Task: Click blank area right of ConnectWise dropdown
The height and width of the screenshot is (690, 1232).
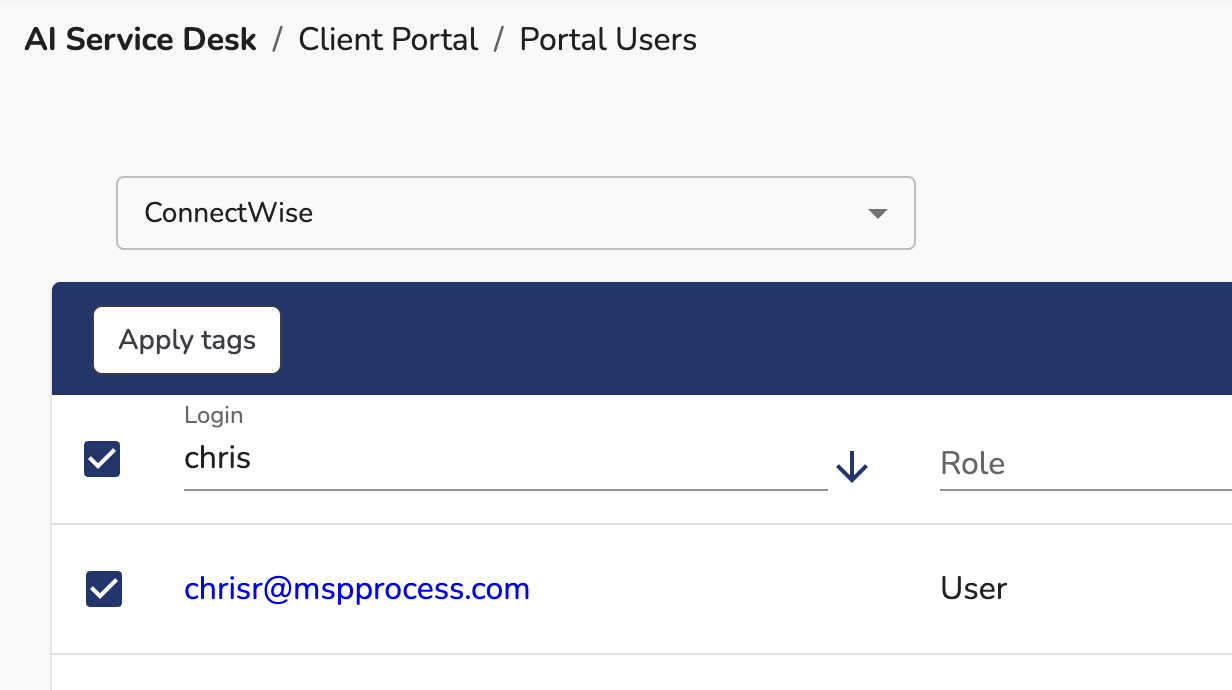Action: [x=1070, y=213]
